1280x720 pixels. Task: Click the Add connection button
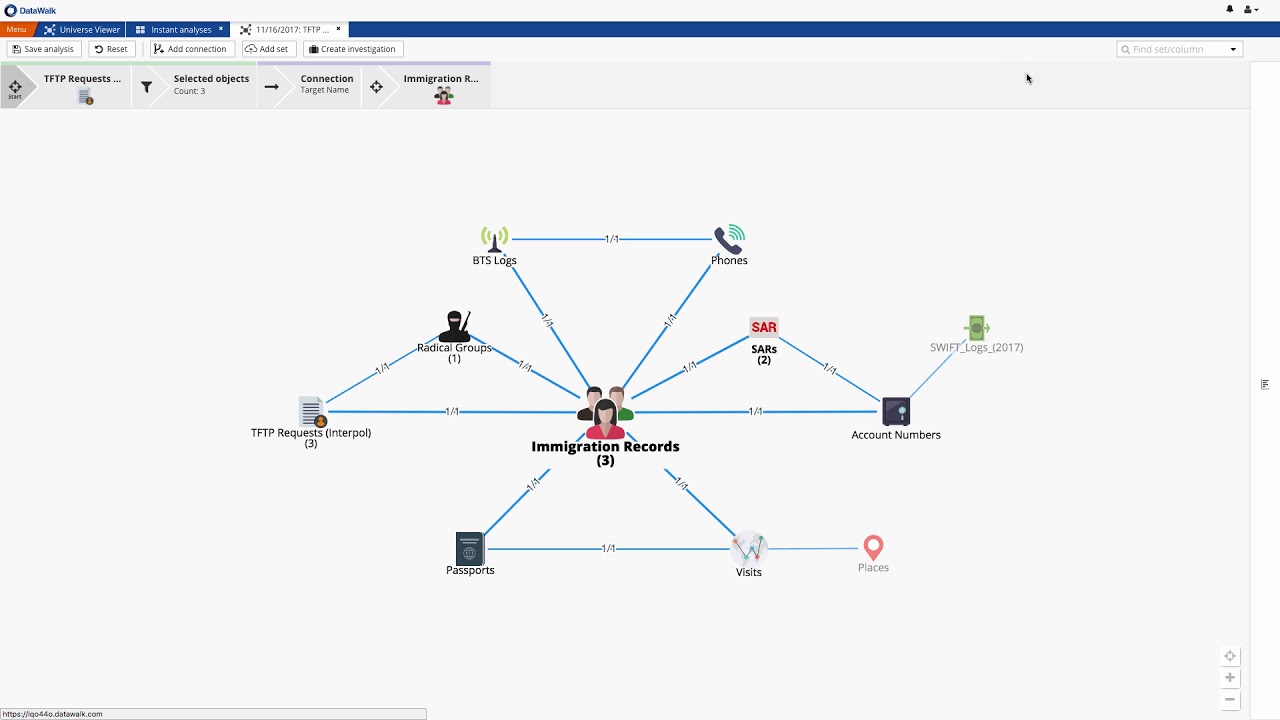coord(190,49)
